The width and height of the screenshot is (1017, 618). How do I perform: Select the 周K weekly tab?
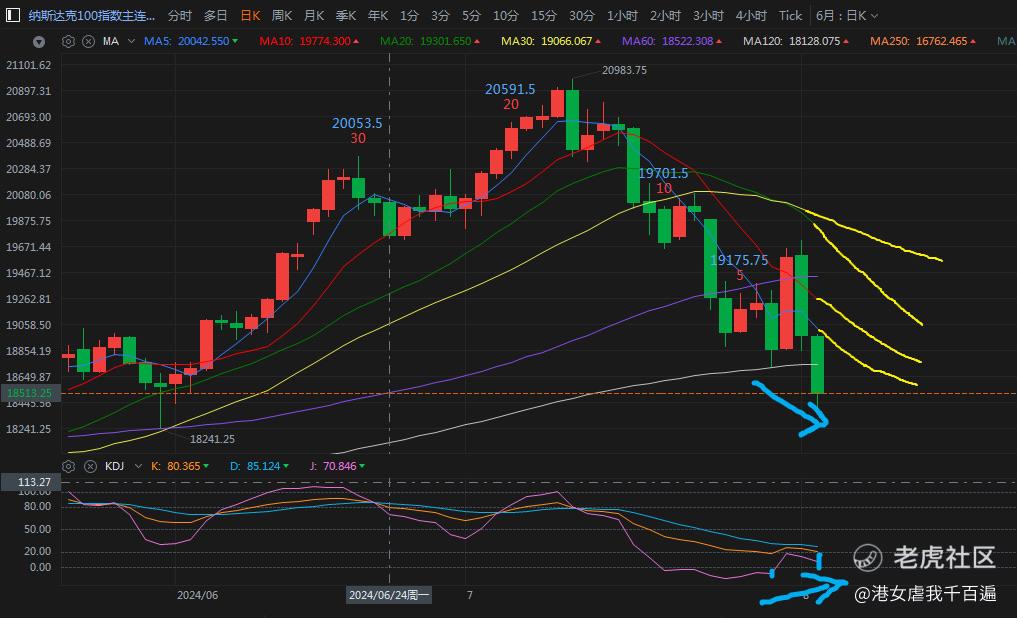(x=282, y=16)
